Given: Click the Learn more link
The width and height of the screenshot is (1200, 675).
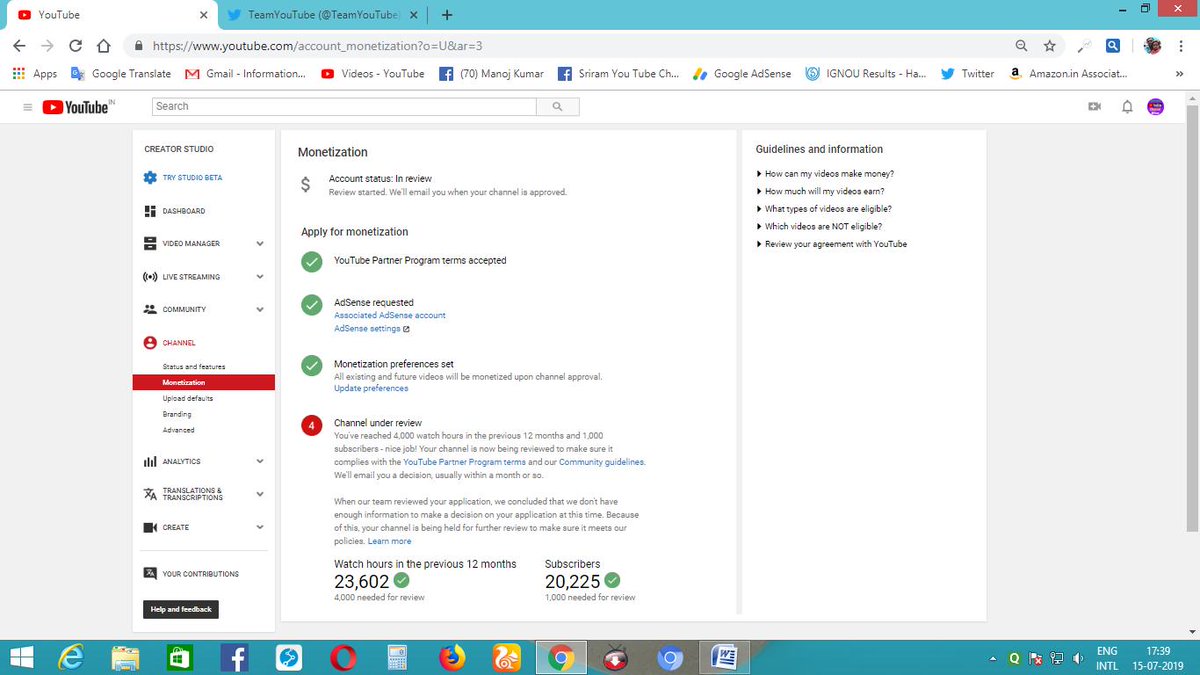Looking at the screenshot, I should 389,541.
